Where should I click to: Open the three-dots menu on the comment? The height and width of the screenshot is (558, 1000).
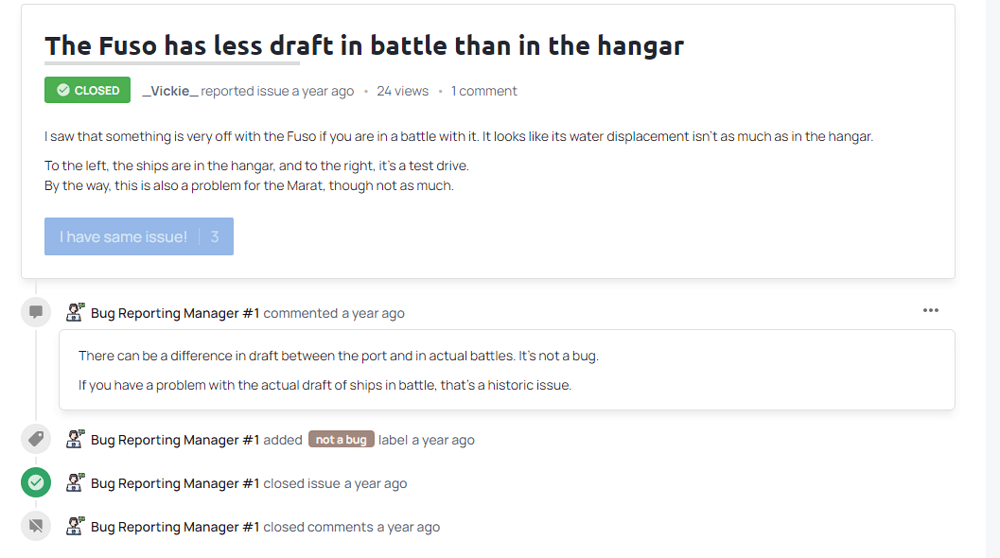pyautogui.click(x=930, y=310)
